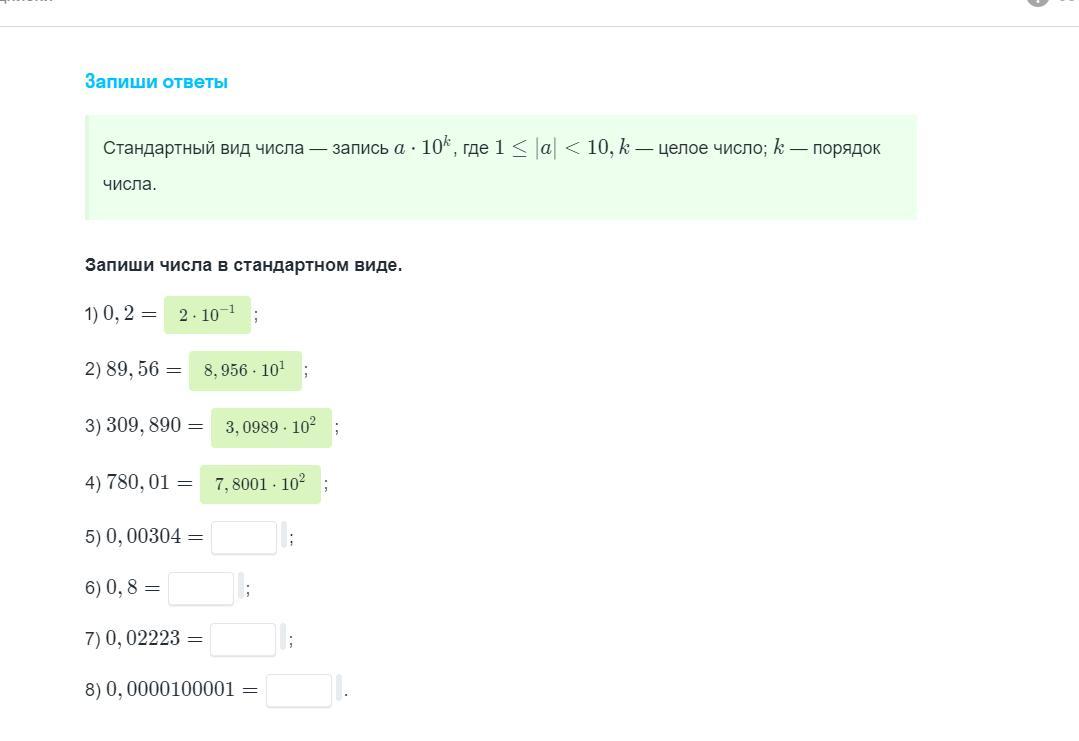Image resolution: width=1079 pixels, height=741 pixels.
Task: Click the gray bar beside the 0,8 input
Action: click(241, 586)
